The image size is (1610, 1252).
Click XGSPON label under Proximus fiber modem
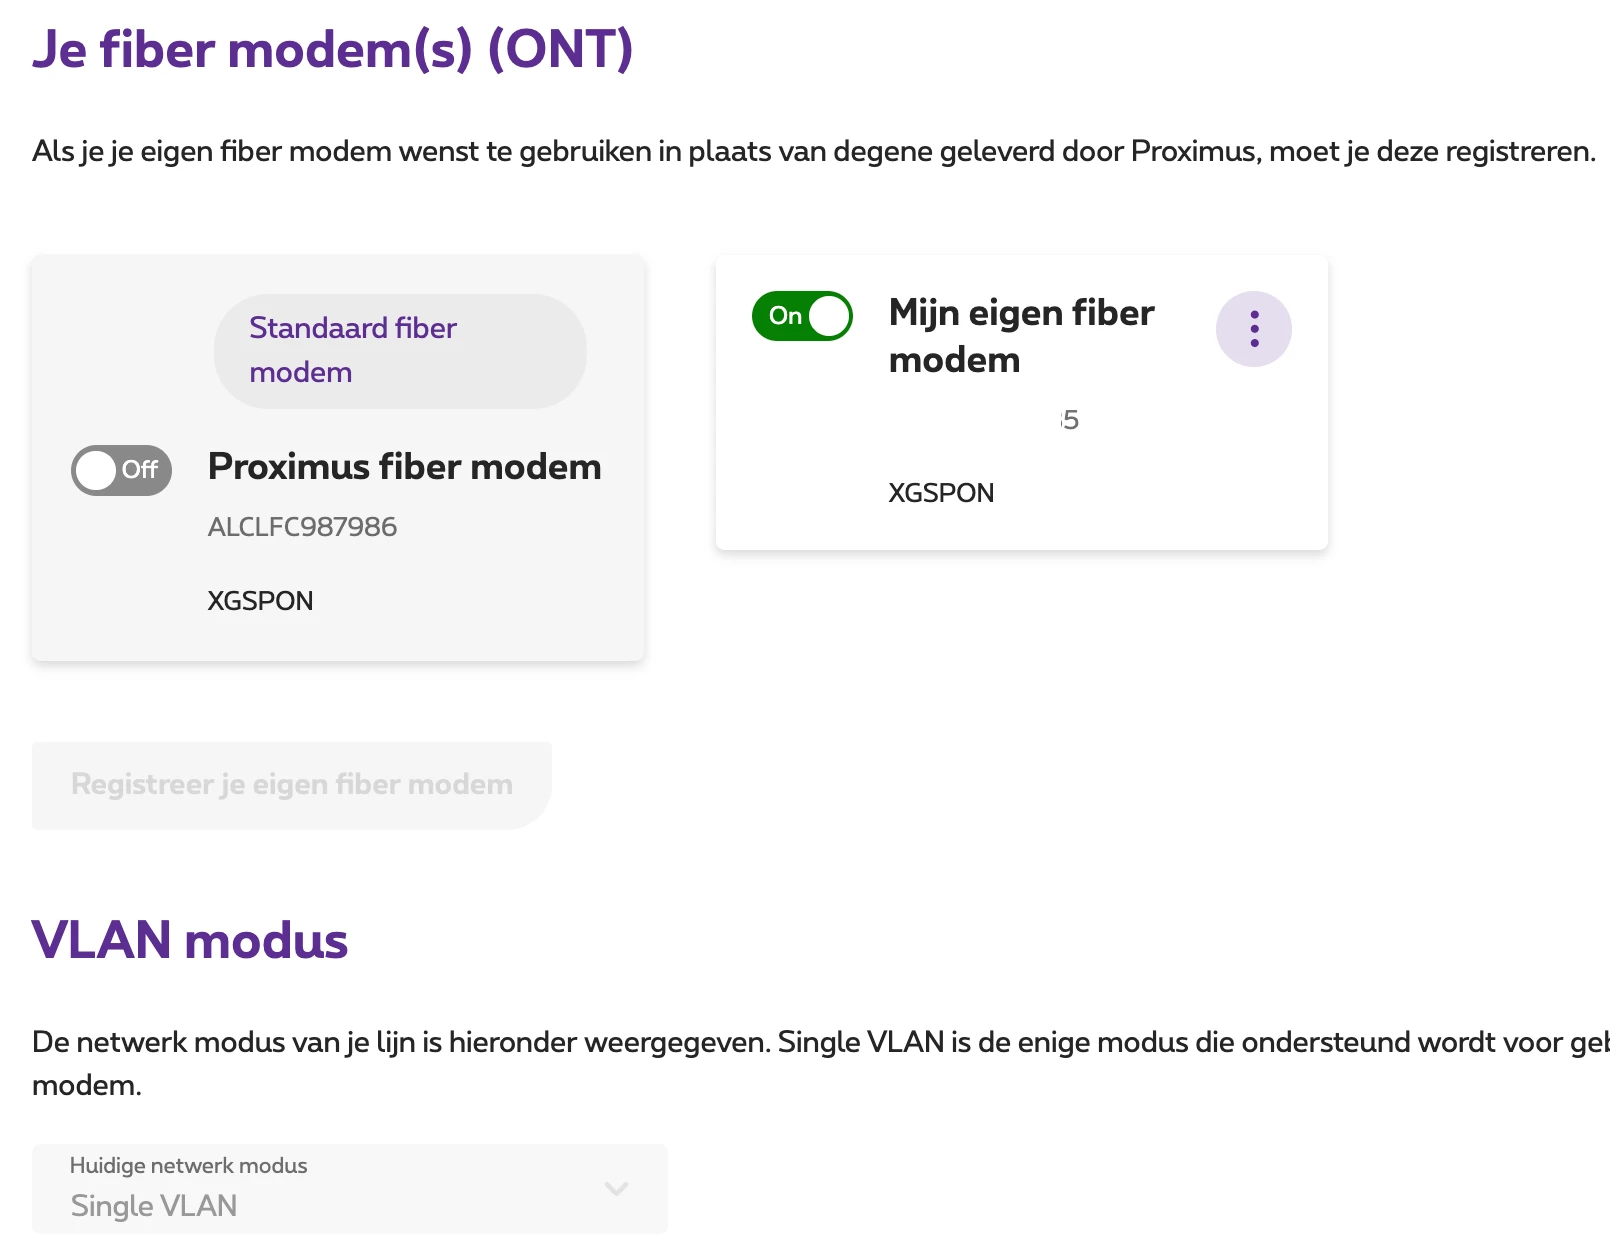tap(260, 601)
